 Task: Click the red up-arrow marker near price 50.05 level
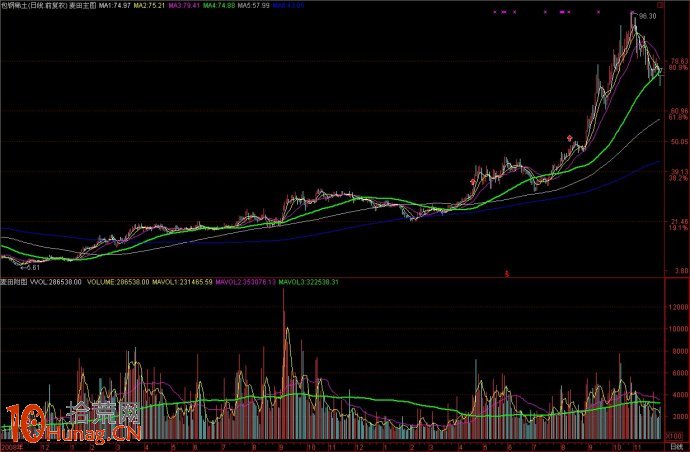pyautogui.click(x=569, y=138)
